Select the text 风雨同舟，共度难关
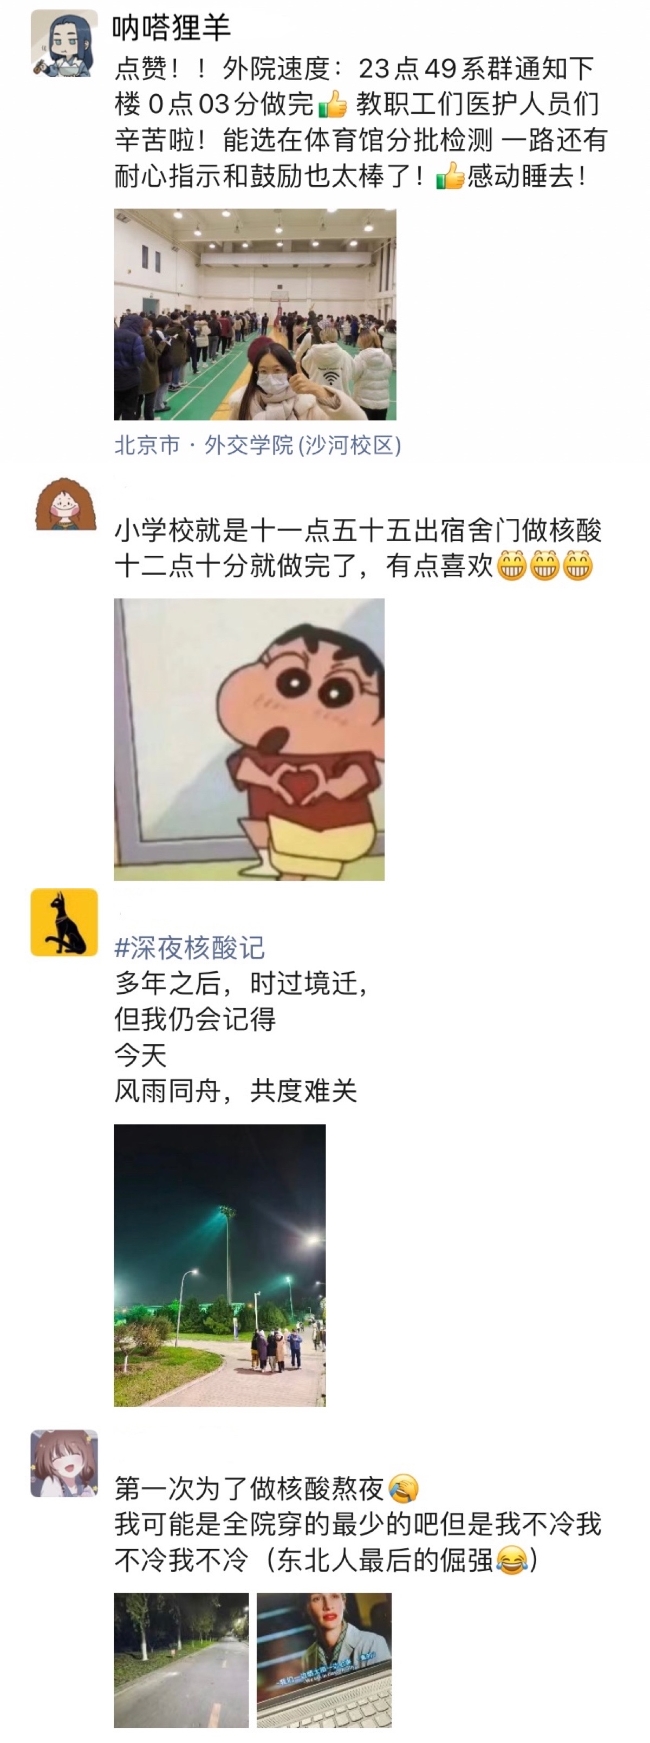This screenshot has height=1743, width=650. (235, 1090)
